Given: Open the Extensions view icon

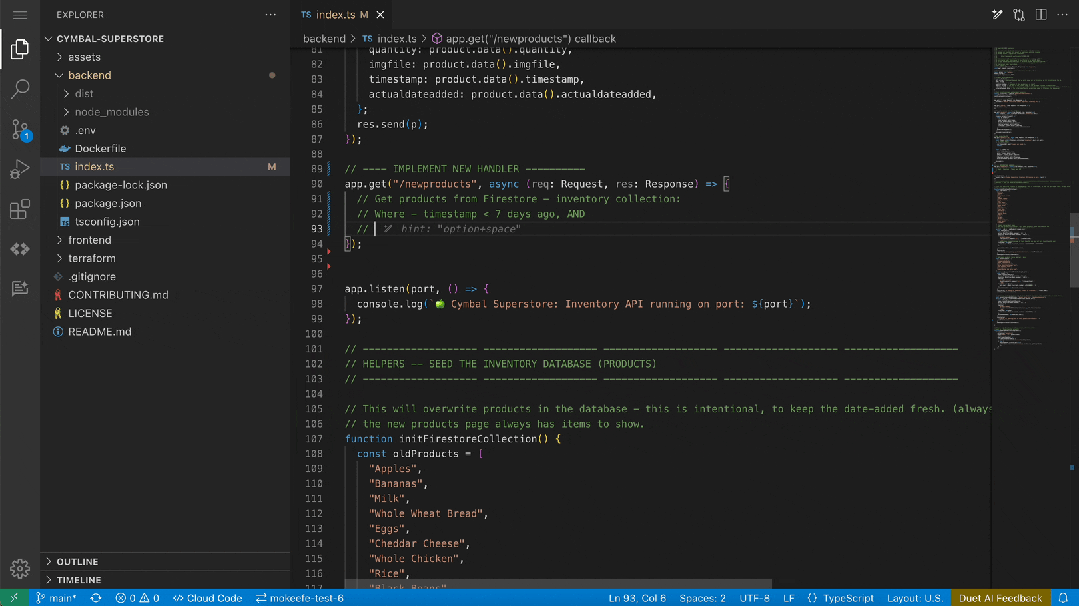Looking at the screenshot, I should click(x=20, y=209).
